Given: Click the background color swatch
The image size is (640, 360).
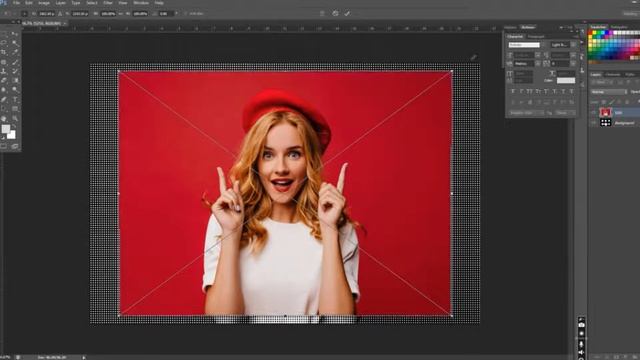Looking at the screenshot, I should [12, 135].
